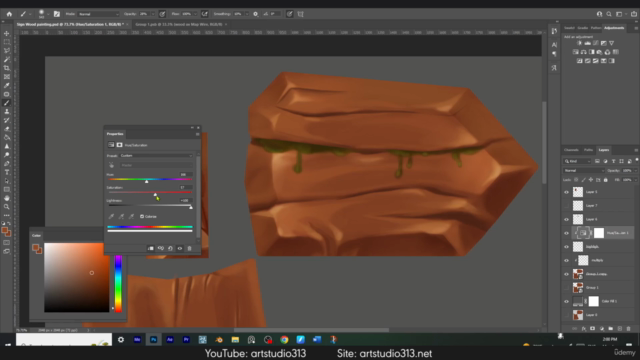Viewport: 640px width, 360px height.
Task: Add a layer mask from Layers panel
Action: point(593,329)
